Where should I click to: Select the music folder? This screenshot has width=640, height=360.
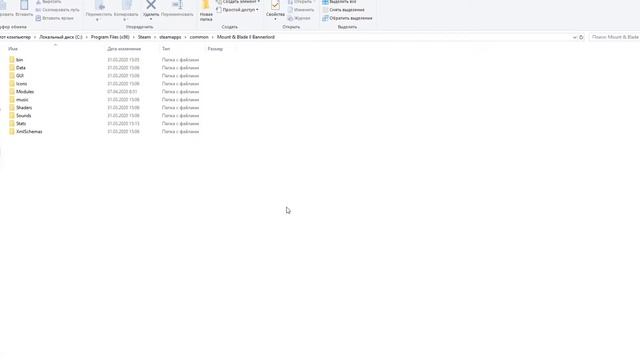19,100
